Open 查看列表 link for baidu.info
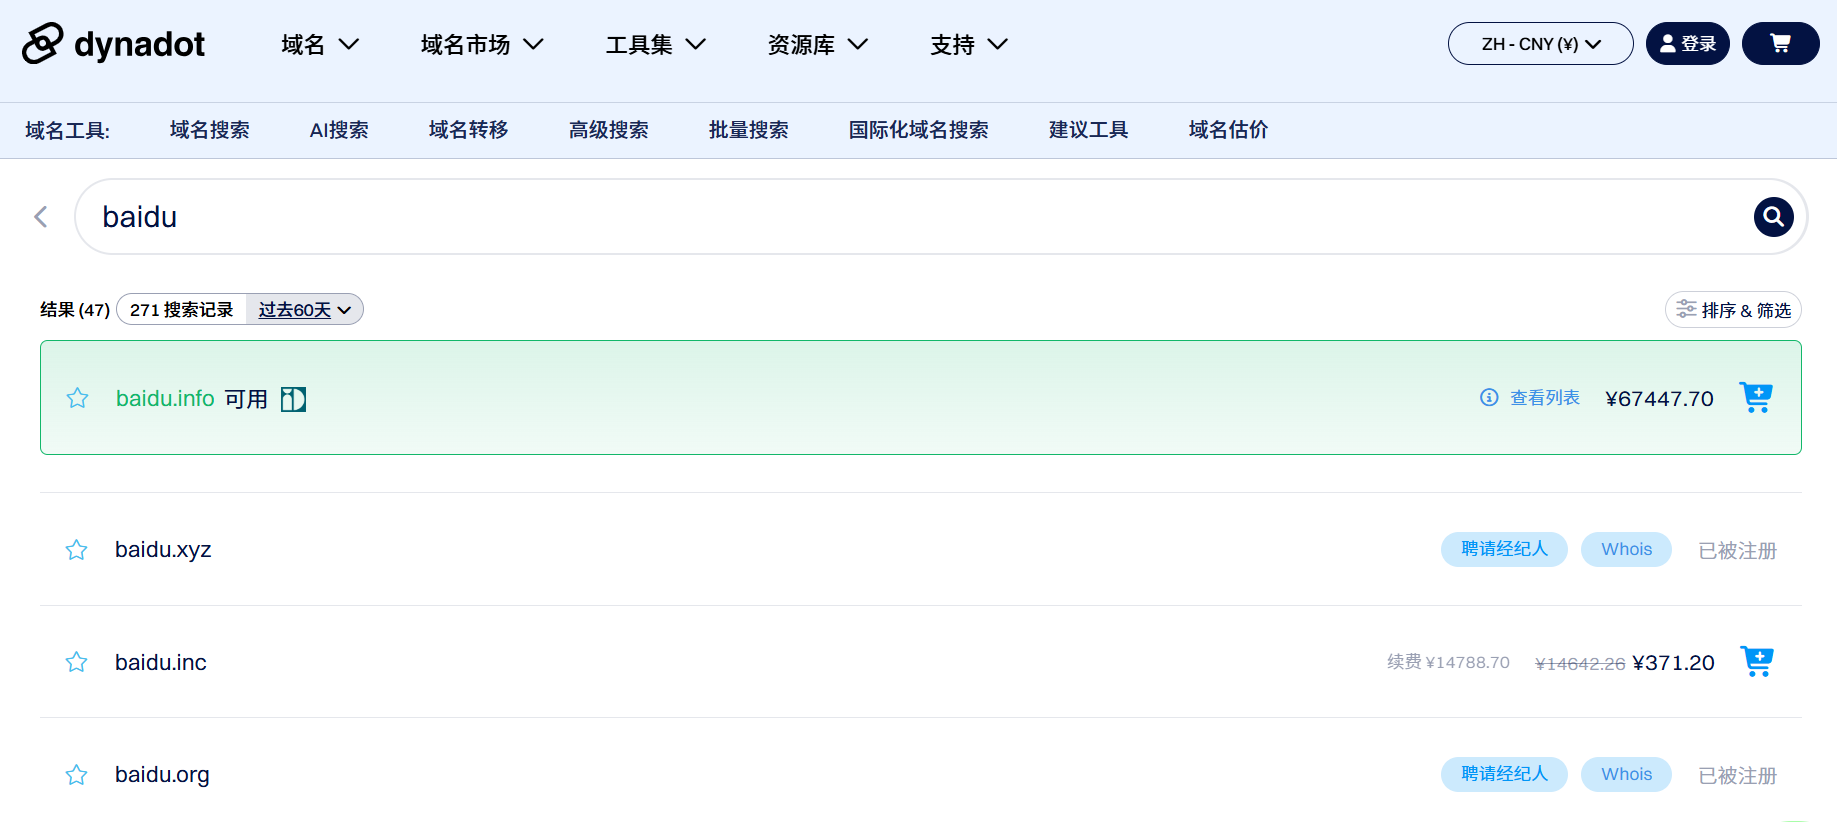 pyautogui.click(x=1545, y=398)
